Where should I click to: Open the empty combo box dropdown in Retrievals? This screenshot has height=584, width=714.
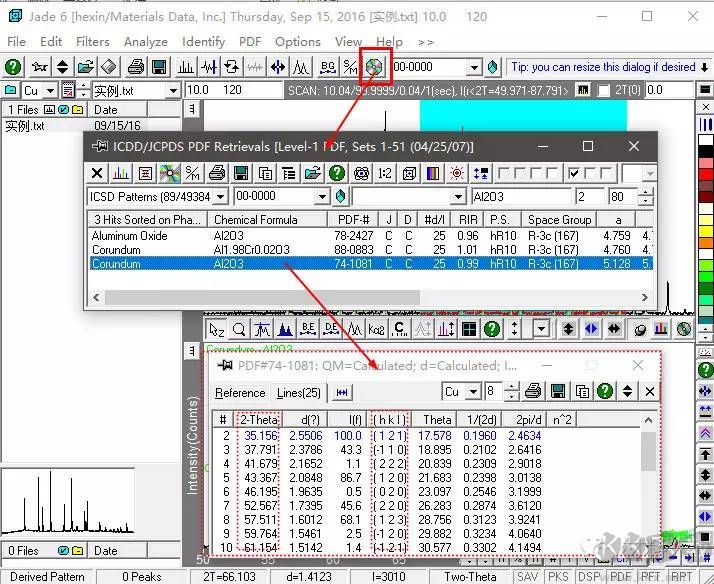(x=459, y=197)
